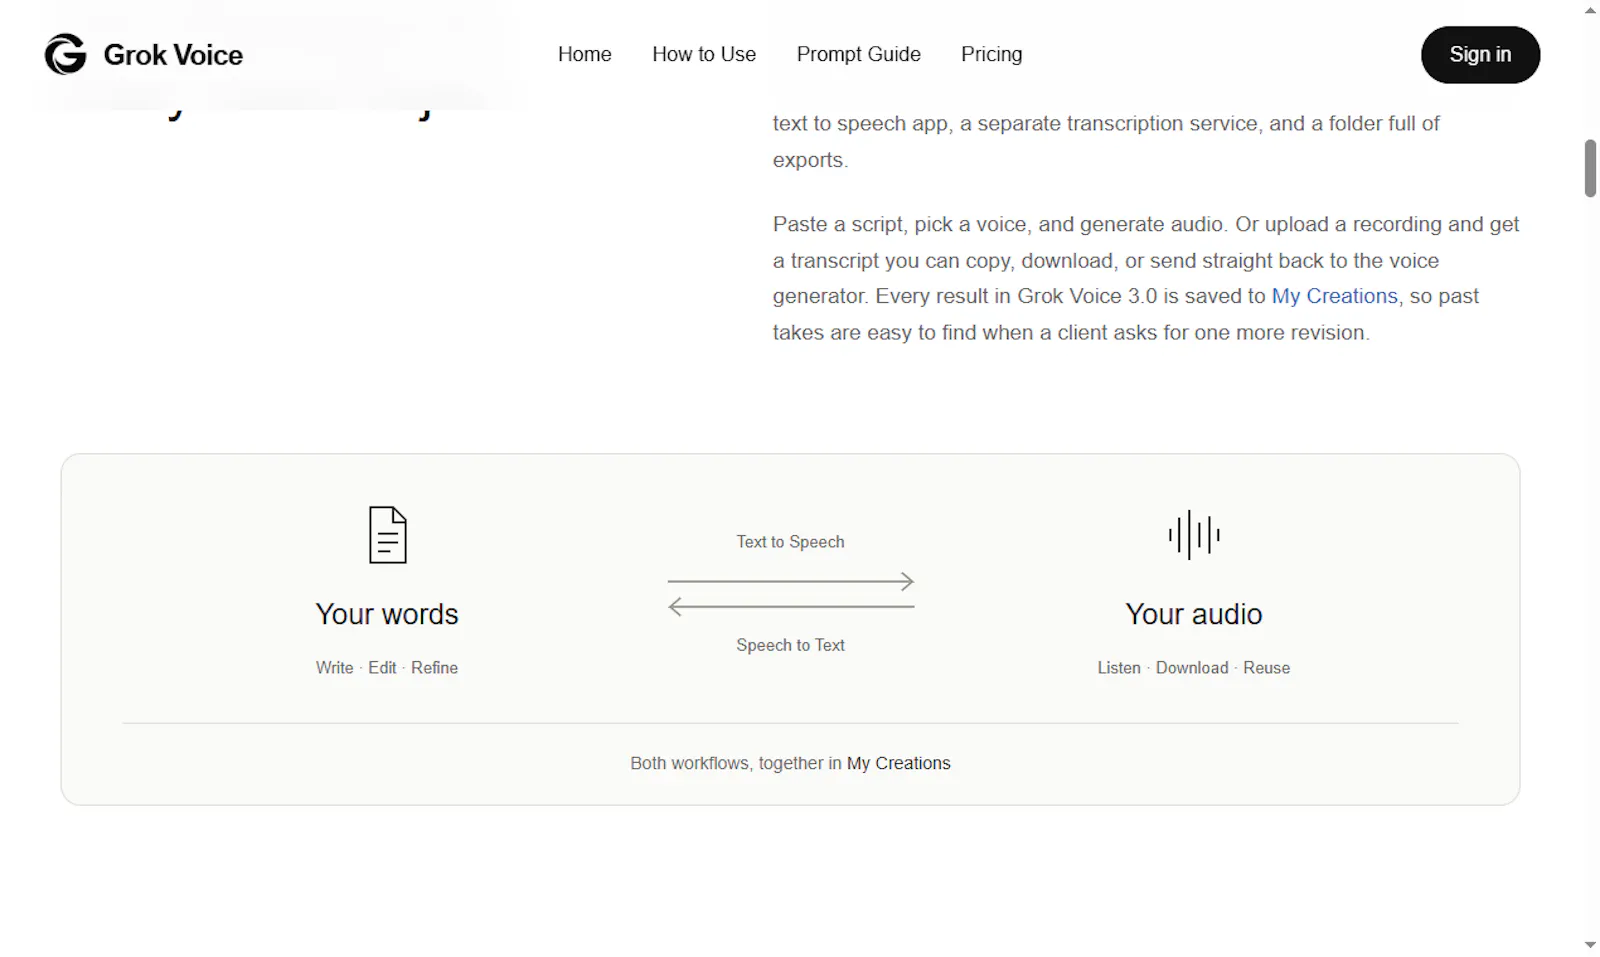This screenshot has height=957, width=1600.
Task: Go to the Prompt Guide page
Action: tap(859, 54)
